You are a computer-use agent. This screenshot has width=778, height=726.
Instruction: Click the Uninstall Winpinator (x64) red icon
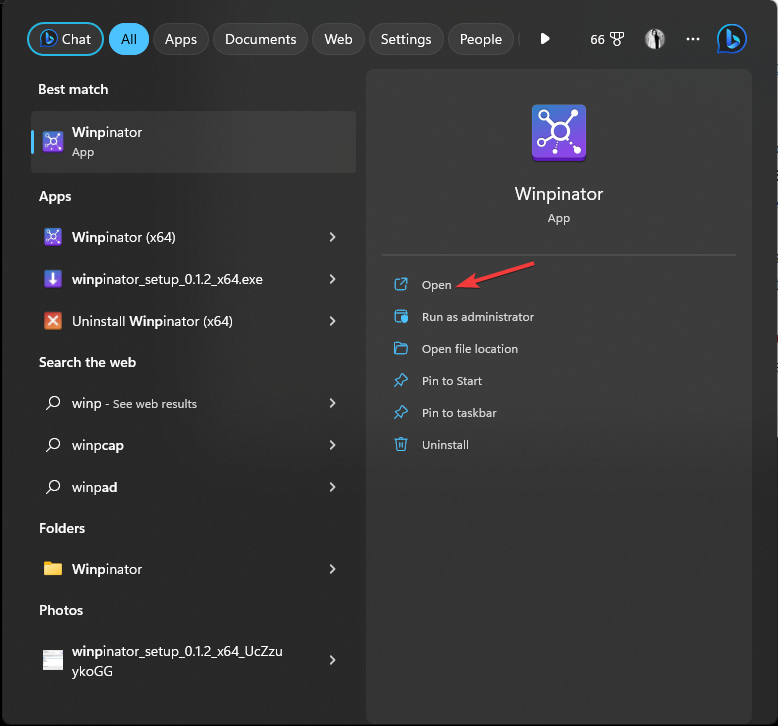pyautogui.click(x=53, y=321)
